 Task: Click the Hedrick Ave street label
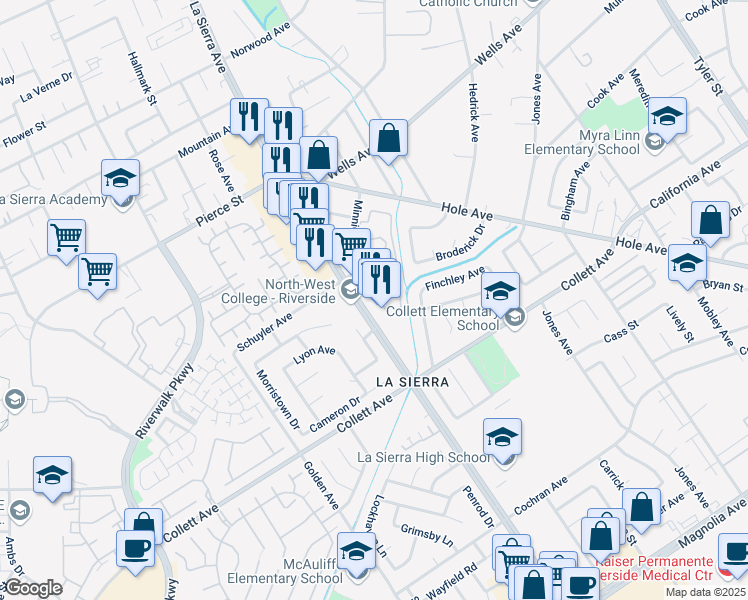click(473, 112)
